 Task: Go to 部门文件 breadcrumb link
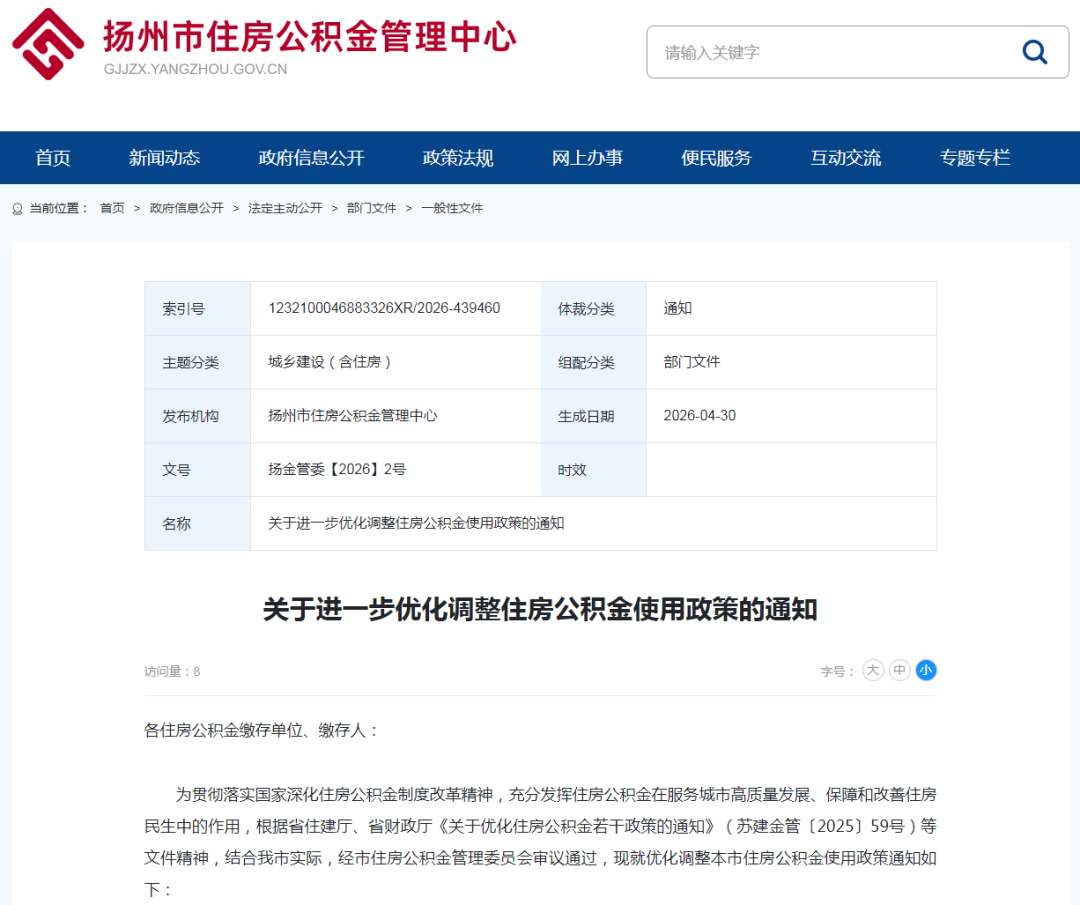point(372,208)
